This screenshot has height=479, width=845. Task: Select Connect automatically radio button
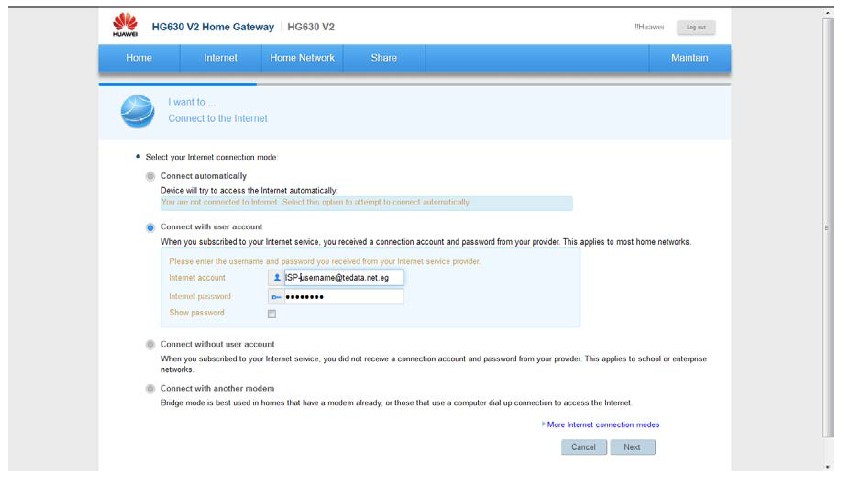pyautogui.click(x=150, y=176)
